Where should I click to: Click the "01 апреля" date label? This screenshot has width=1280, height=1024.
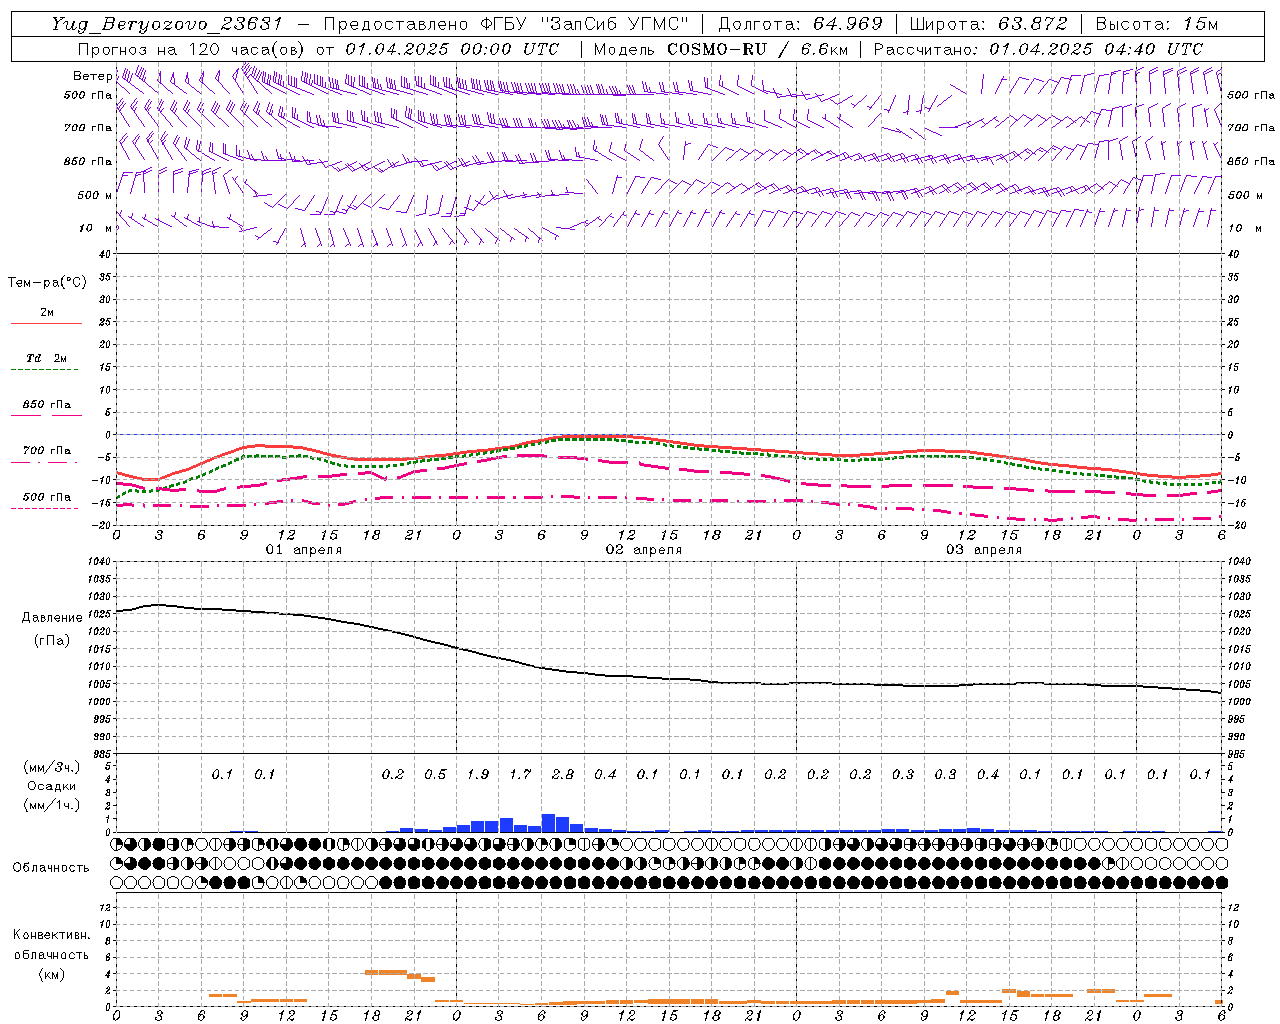pyautogui.click(x=304, y=550)
